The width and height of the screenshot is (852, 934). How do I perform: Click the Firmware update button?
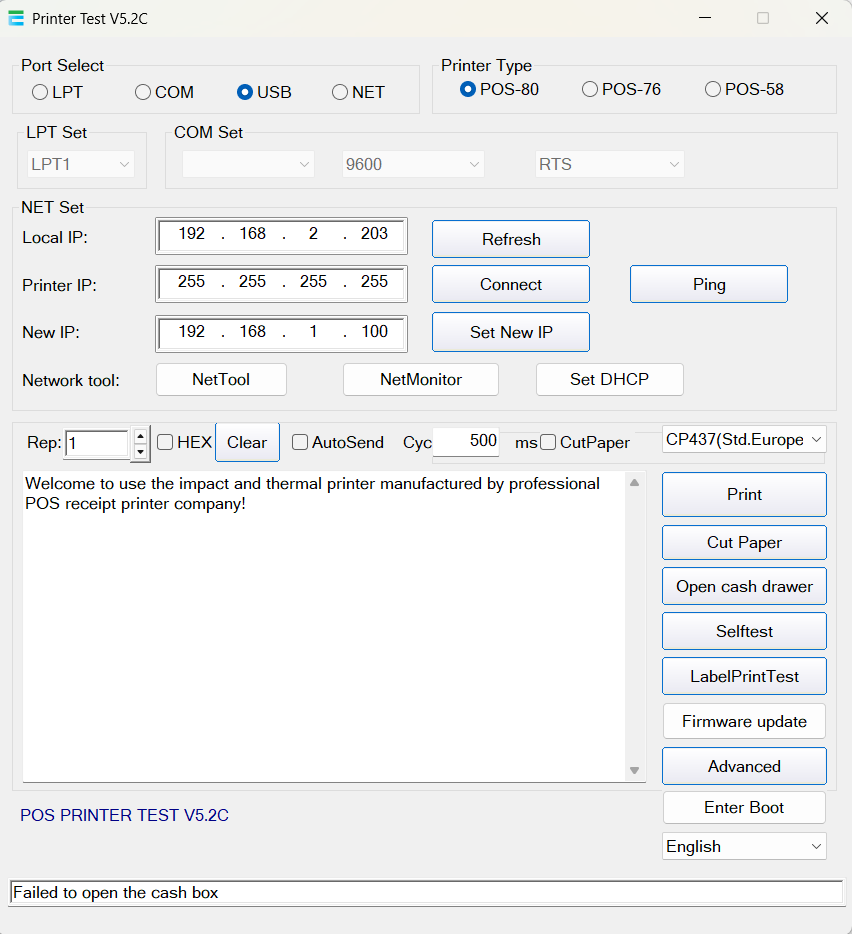tap(744, 721)
